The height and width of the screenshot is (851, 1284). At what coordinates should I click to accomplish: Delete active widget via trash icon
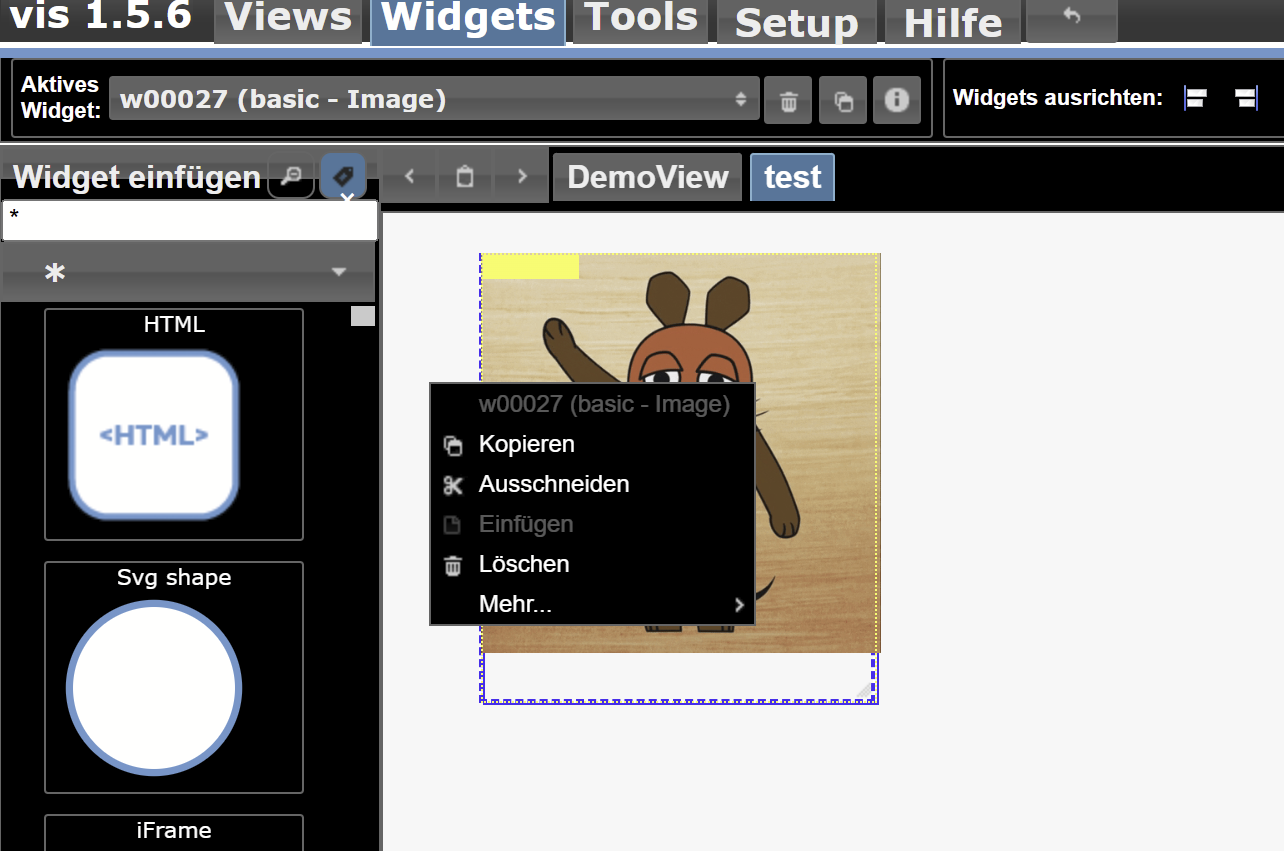point(788,100)
